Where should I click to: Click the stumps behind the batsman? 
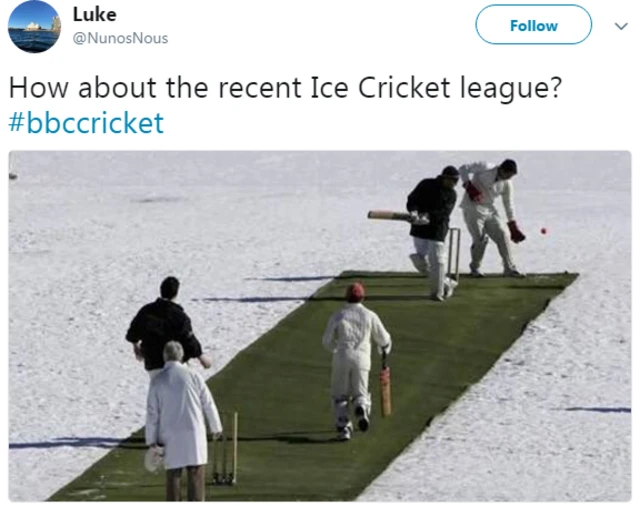click(453, 253)
